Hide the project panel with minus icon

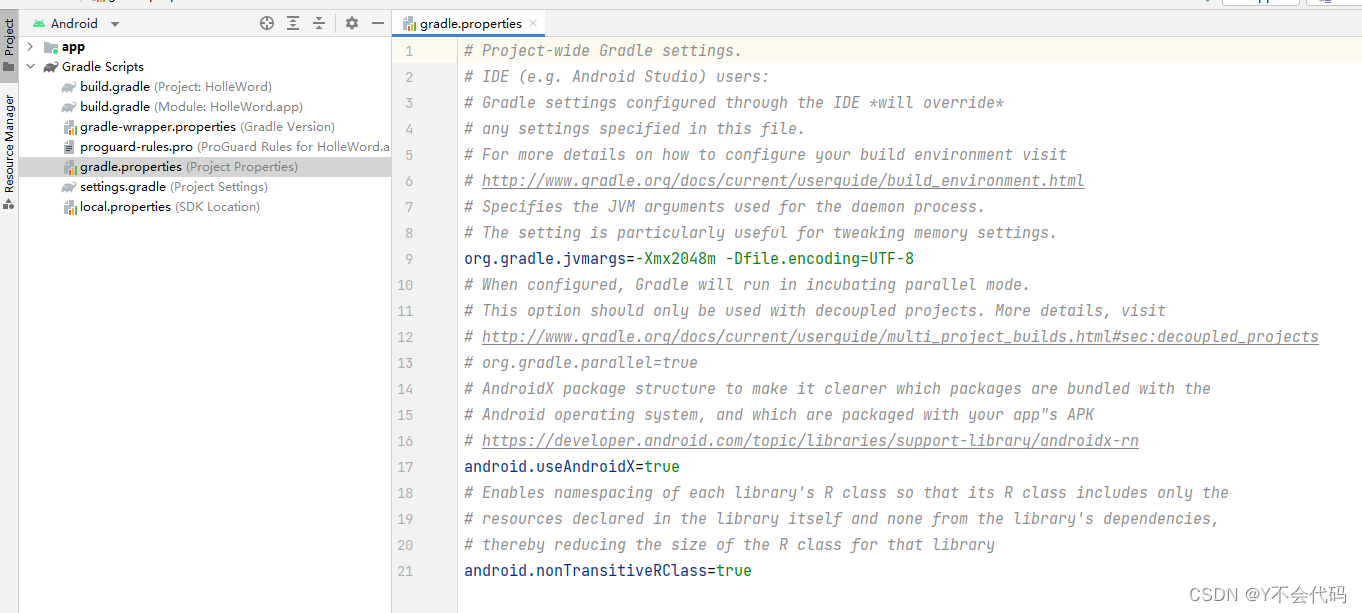click(x=378, y=23)
